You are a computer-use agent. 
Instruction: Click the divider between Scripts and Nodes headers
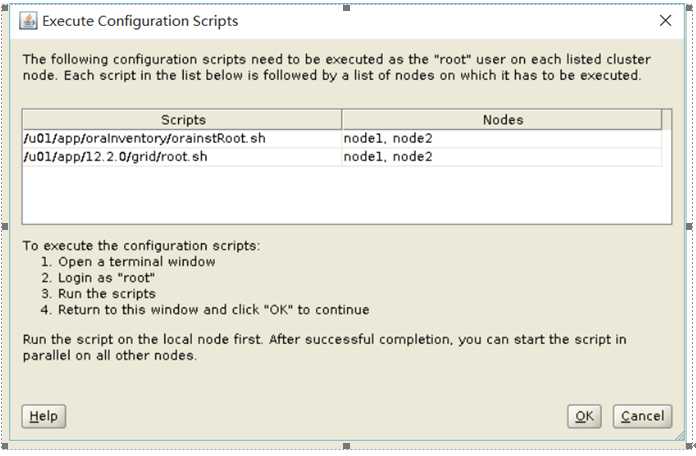coord(342,120)
